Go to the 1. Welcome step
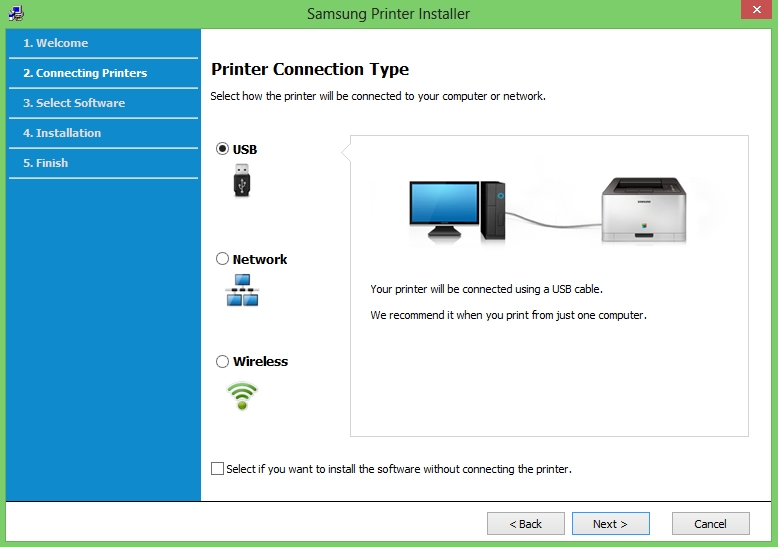 pos(56,43)
